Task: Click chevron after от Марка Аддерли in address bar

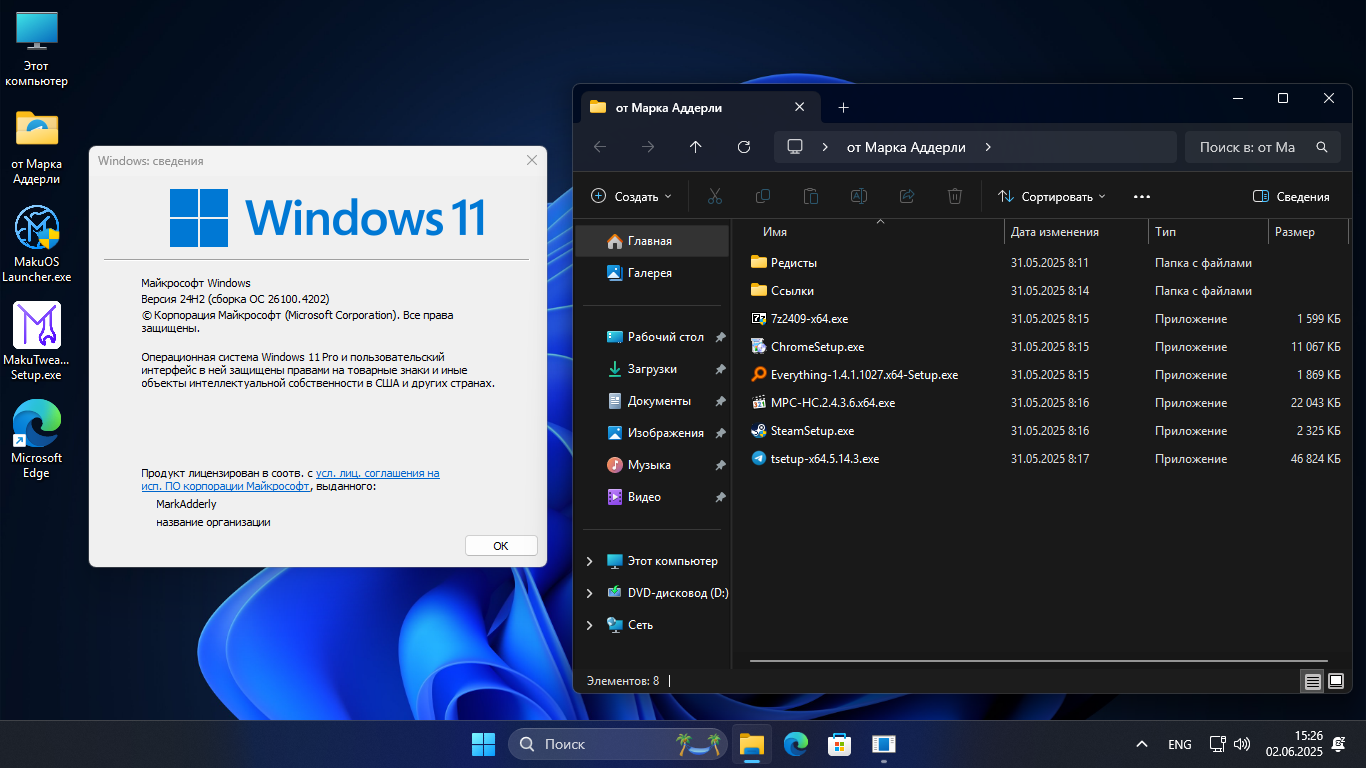Action: pos(988,147)
